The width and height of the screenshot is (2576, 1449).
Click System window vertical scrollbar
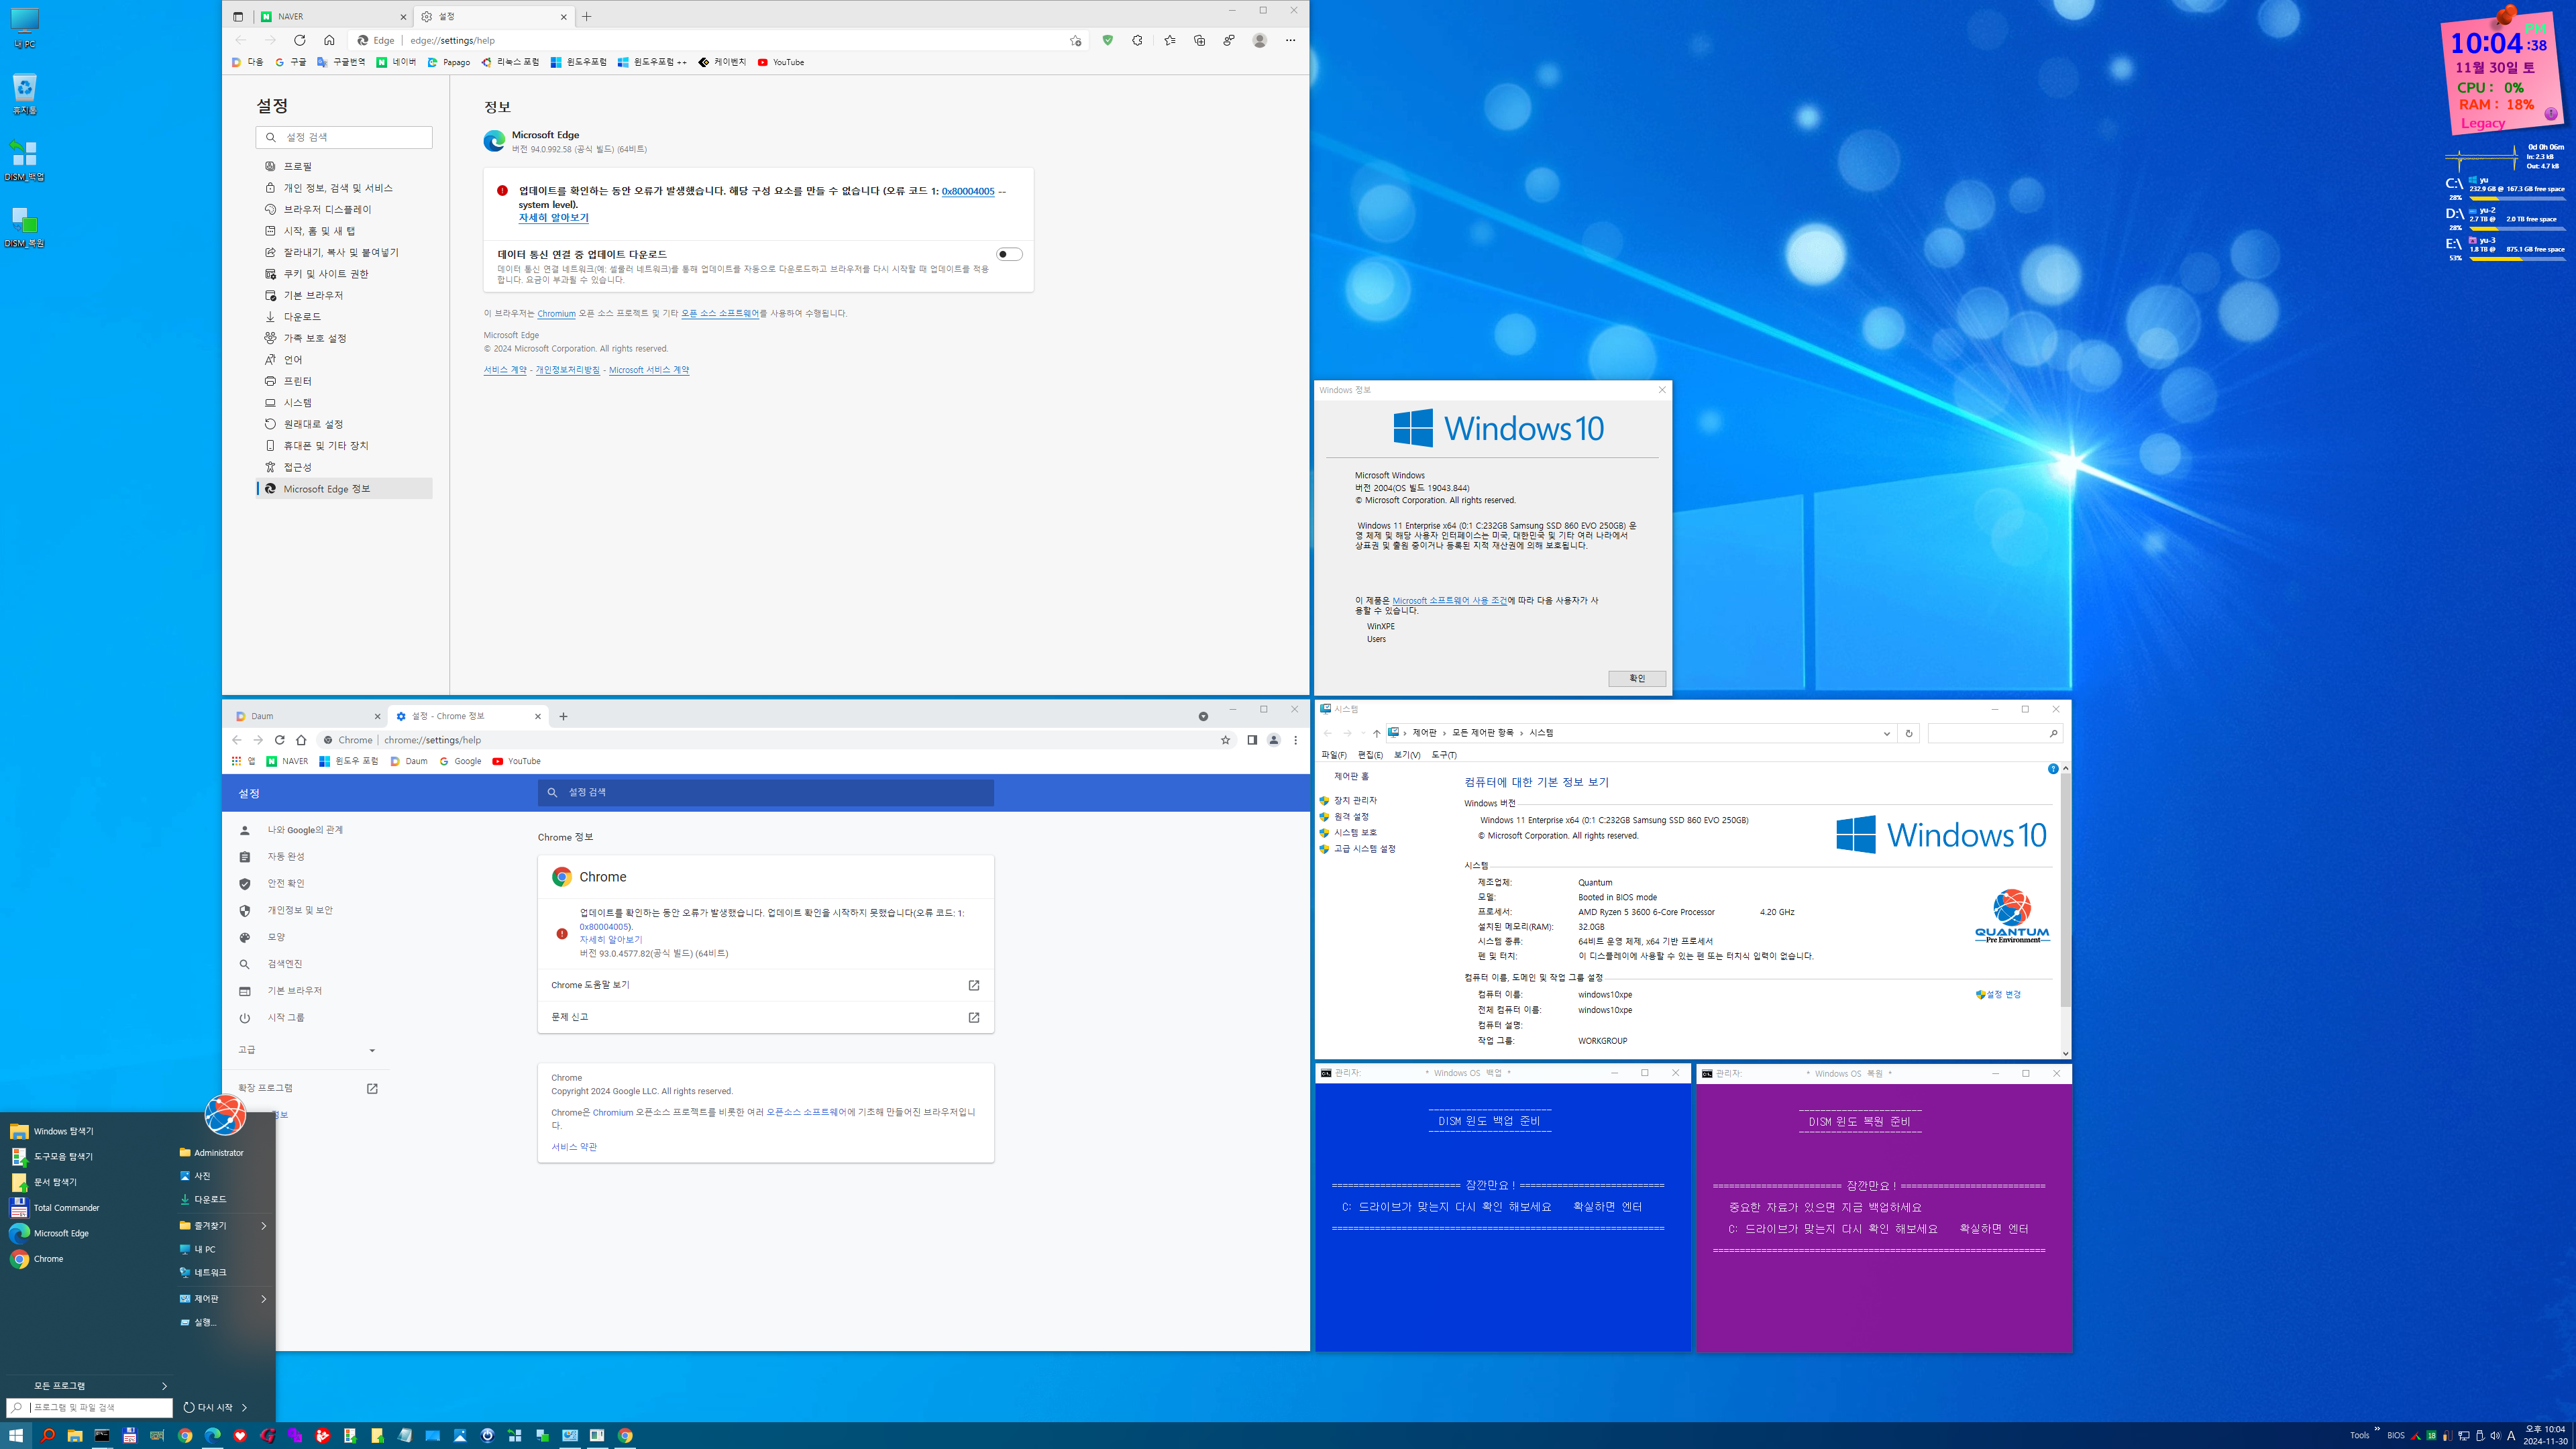point(2065,889)
